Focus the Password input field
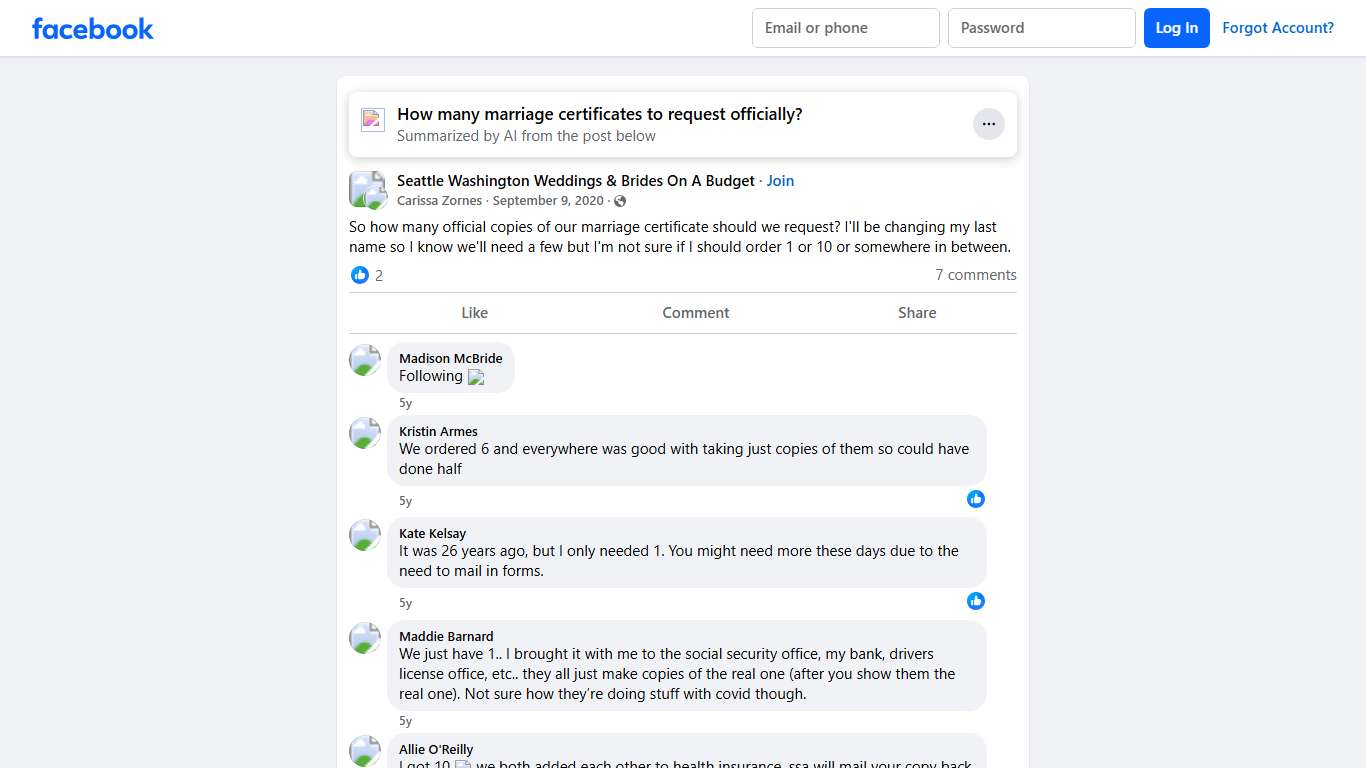The width and height of the screenshot is (1366, 768). pos(1041,28)
